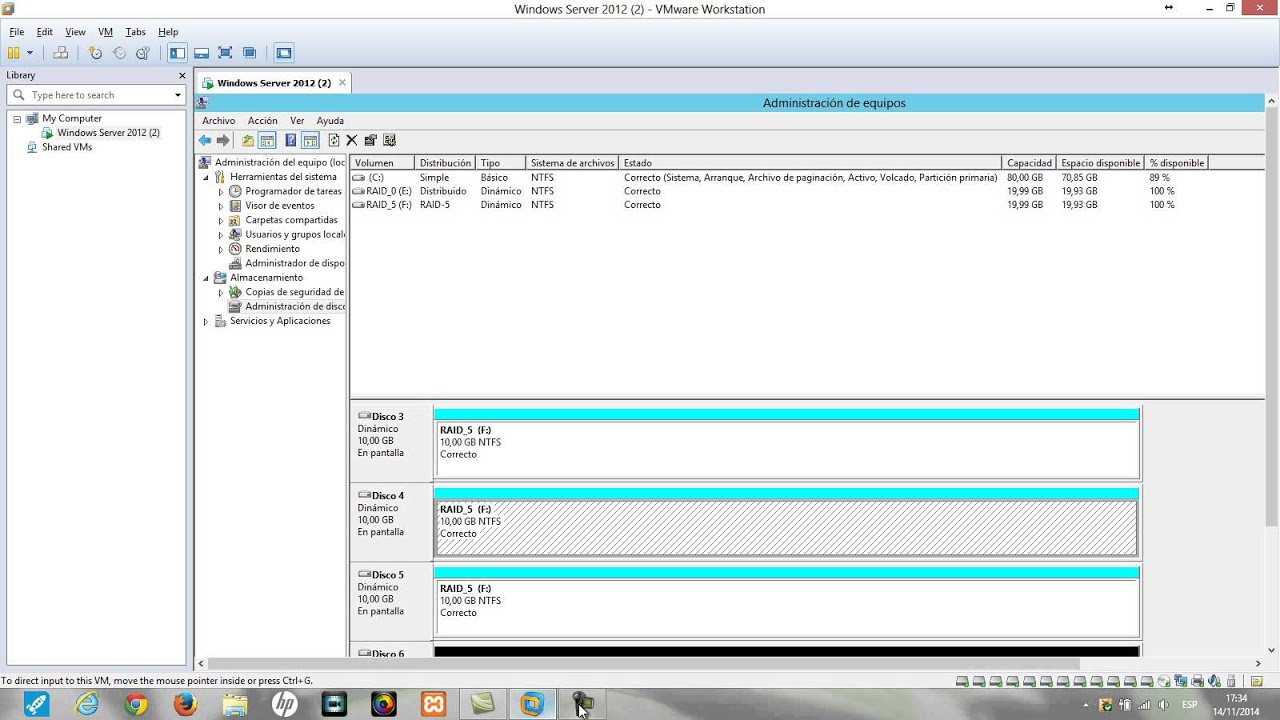Go back in Administración de equipos
This screenshot has height=720, width=1280.
click(205, 141)
